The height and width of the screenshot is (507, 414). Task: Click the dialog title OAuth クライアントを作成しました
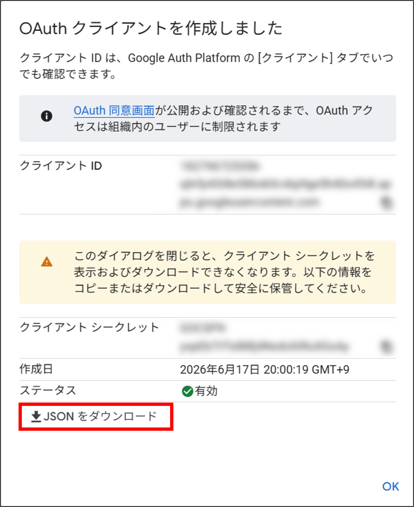(151, 28)
